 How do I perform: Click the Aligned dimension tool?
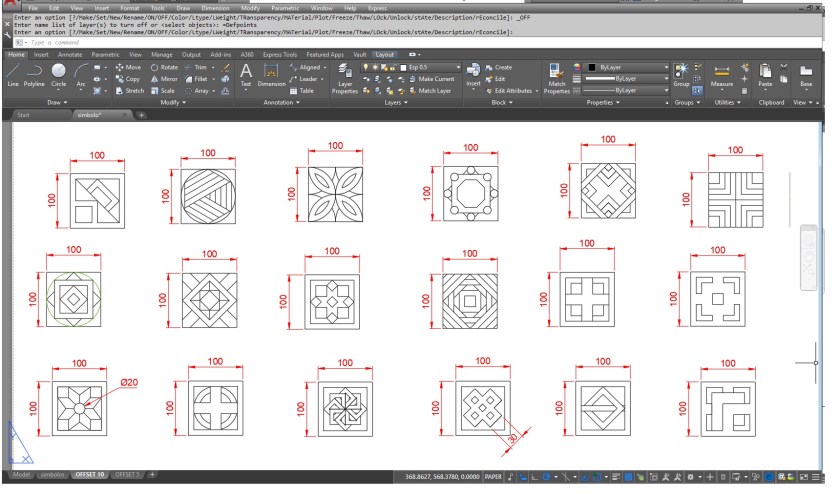pyautogui.click(x=305, y=68)
